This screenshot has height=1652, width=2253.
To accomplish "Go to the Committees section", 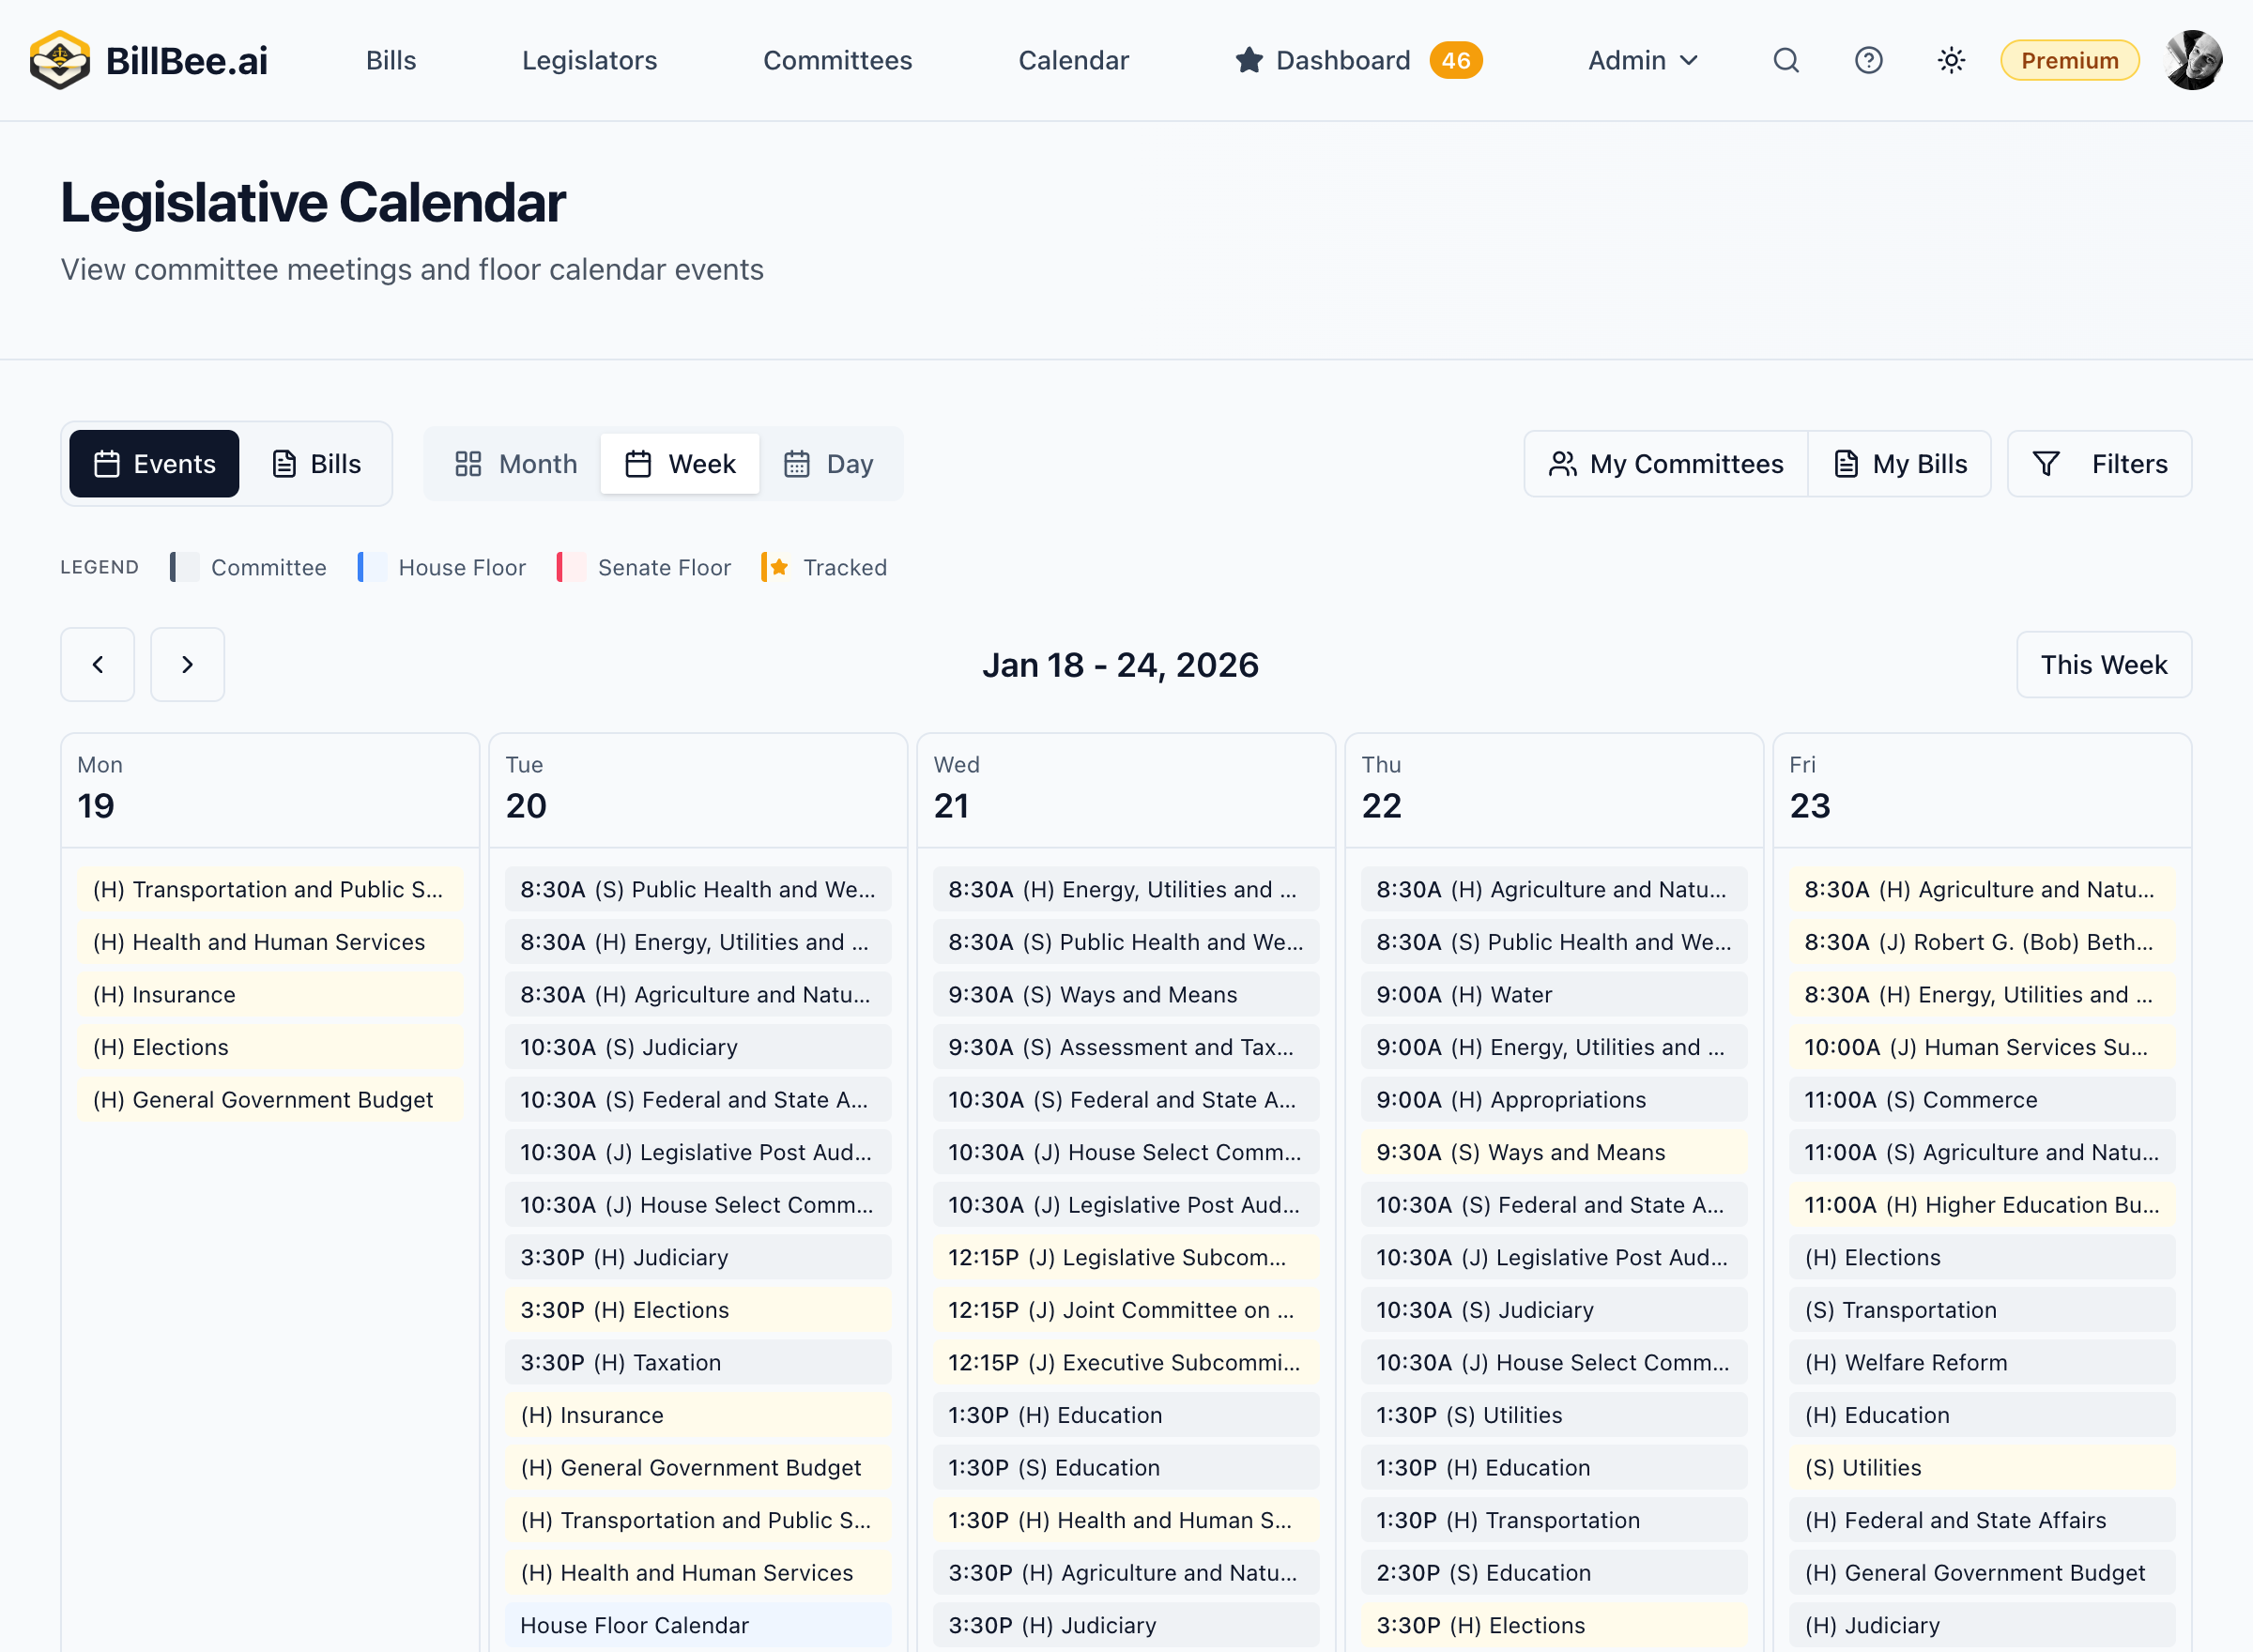I will coord(837,60).
